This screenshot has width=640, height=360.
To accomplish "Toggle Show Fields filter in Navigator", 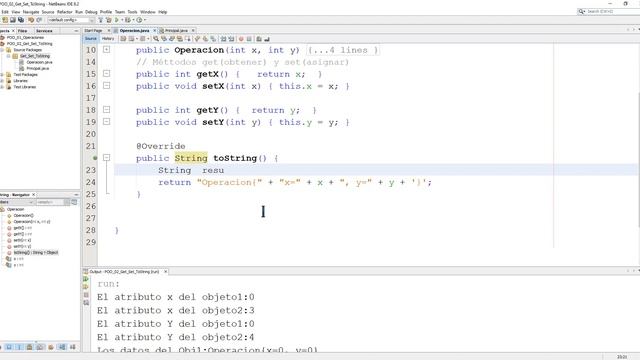I will coord(9,347).
